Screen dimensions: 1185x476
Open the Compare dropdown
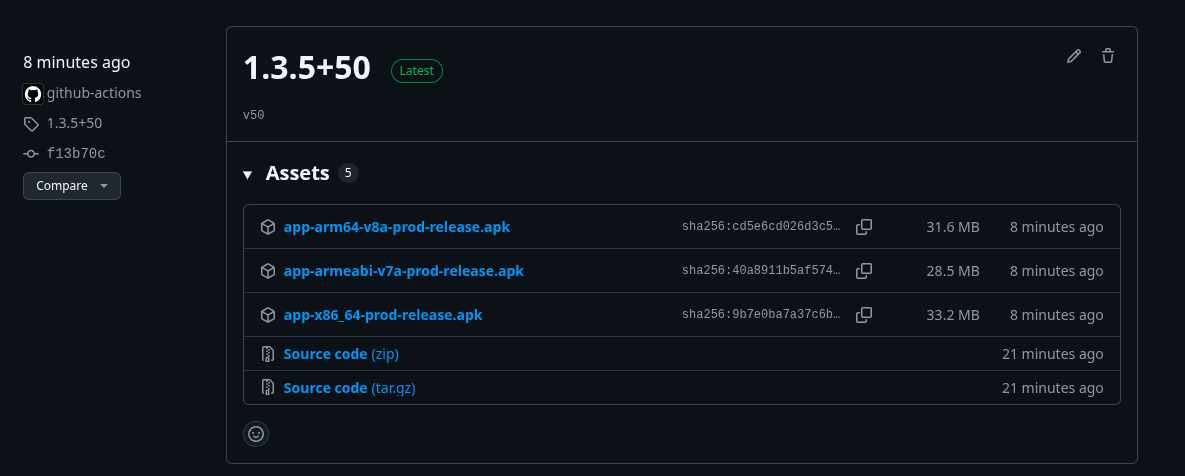(x=72, y=186)
